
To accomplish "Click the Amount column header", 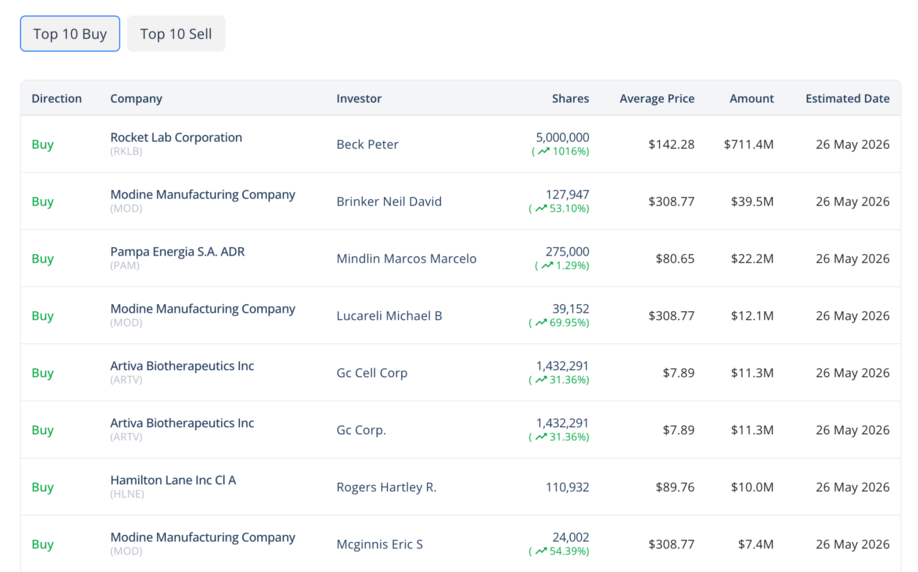I will 752,98.
